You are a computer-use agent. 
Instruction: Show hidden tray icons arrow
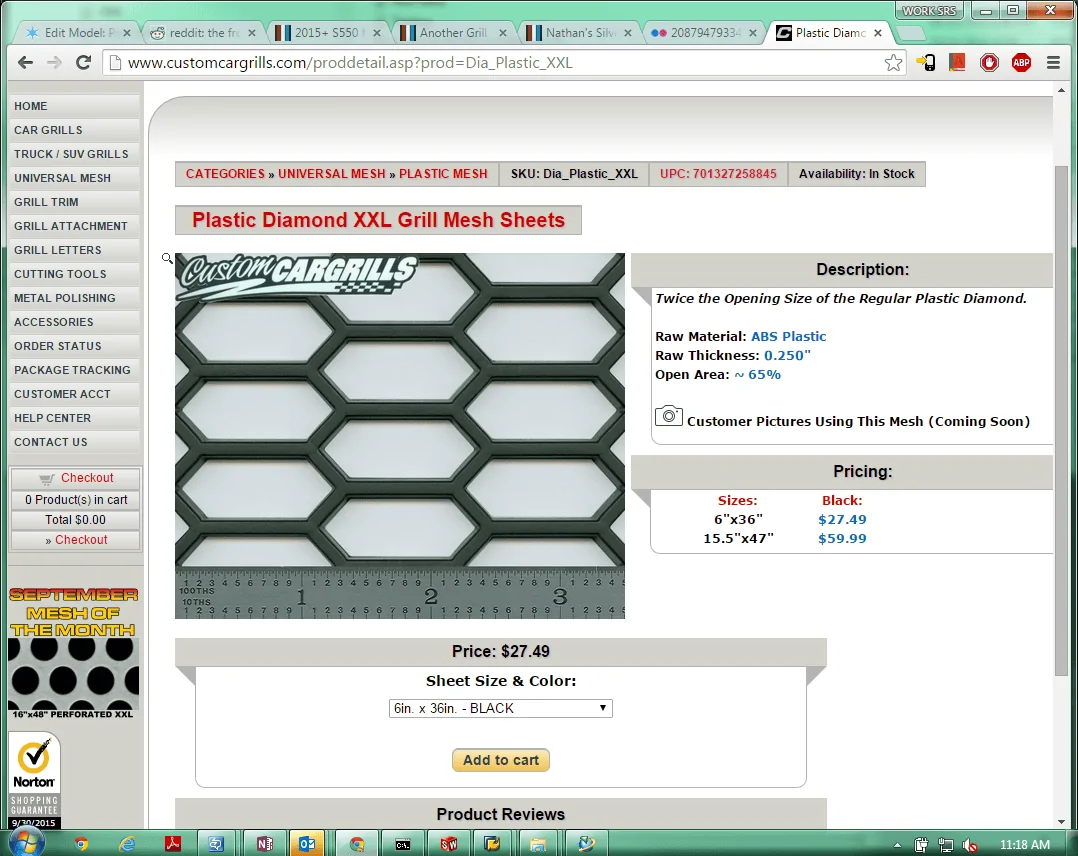click(x=897, y=845)
